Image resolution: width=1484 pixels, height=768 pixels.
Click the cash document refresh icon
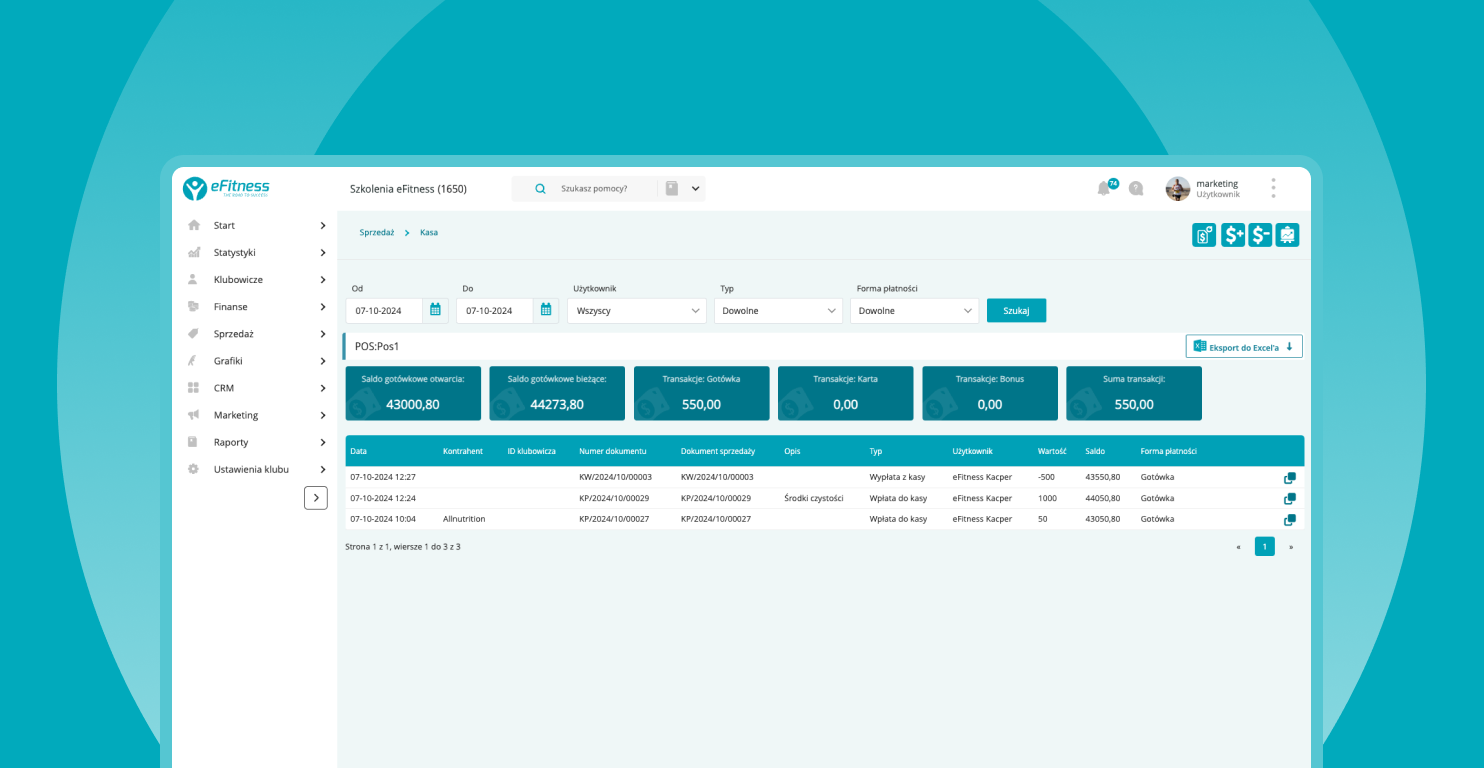1204,235
